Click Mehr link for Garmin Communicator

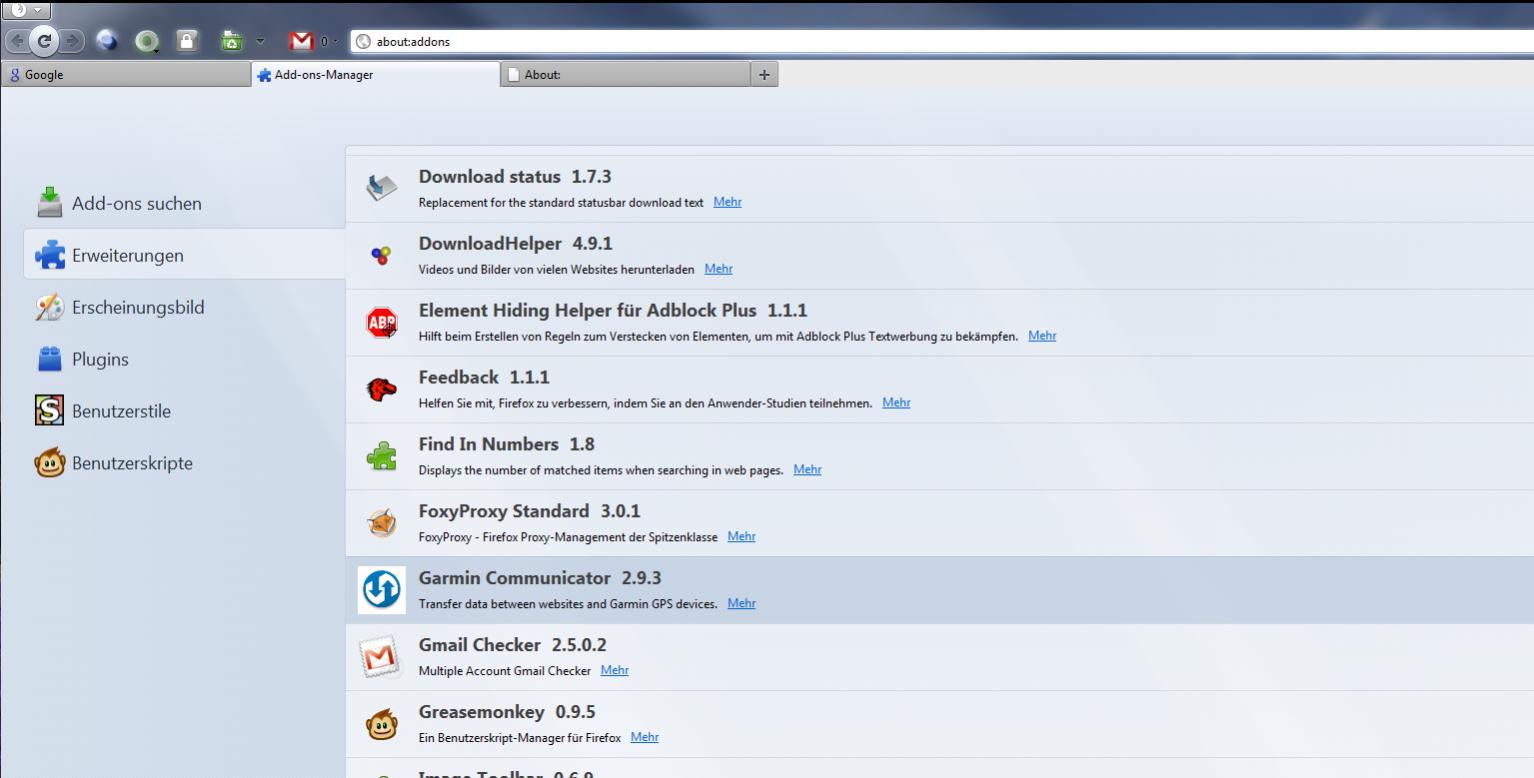coord(741,604)
